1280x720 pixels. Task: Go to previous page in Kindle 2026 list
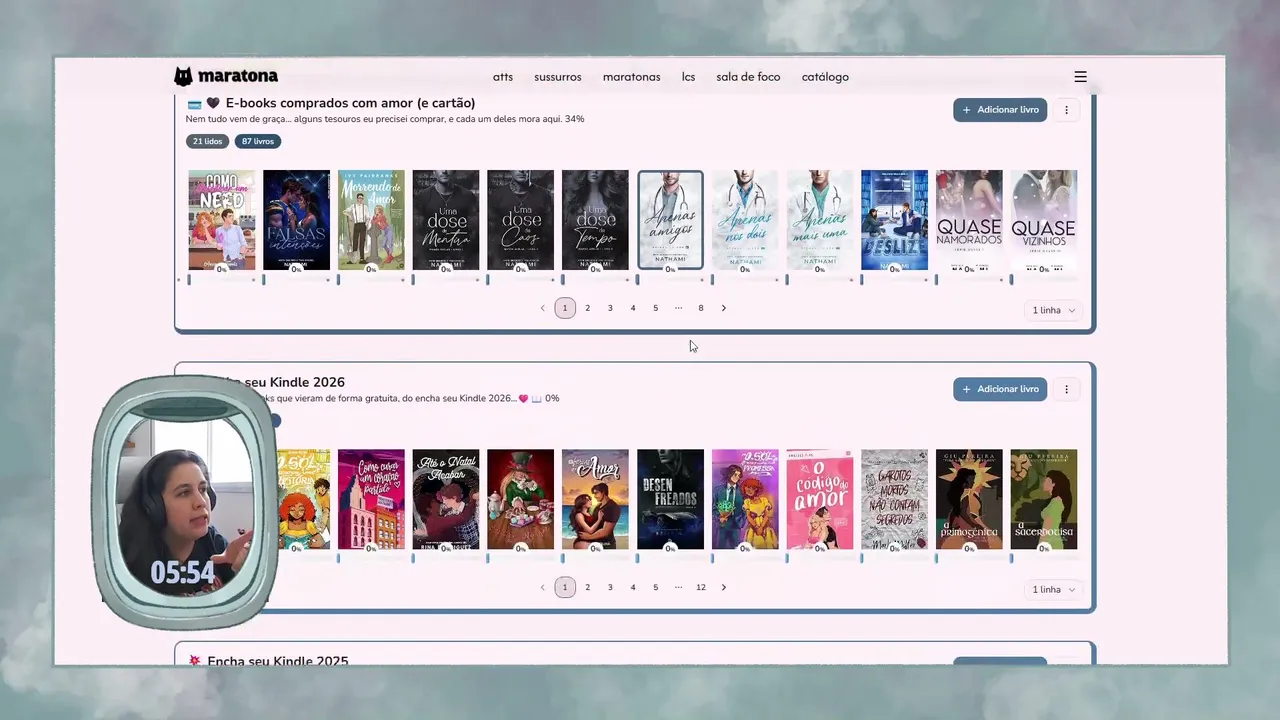(542, 587)
